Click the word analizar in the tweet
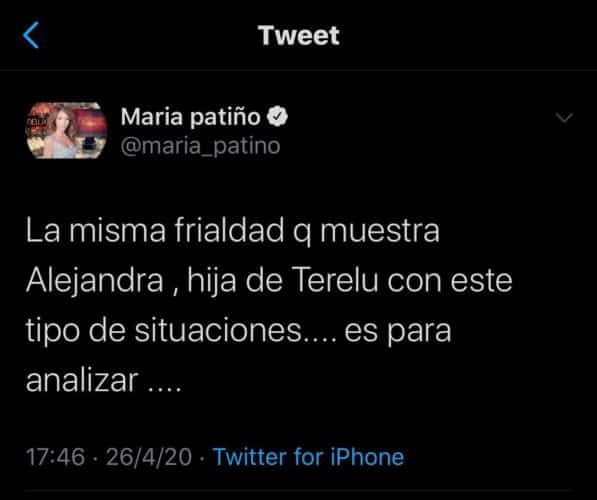 pyautogui.click(x=82, y=380)
